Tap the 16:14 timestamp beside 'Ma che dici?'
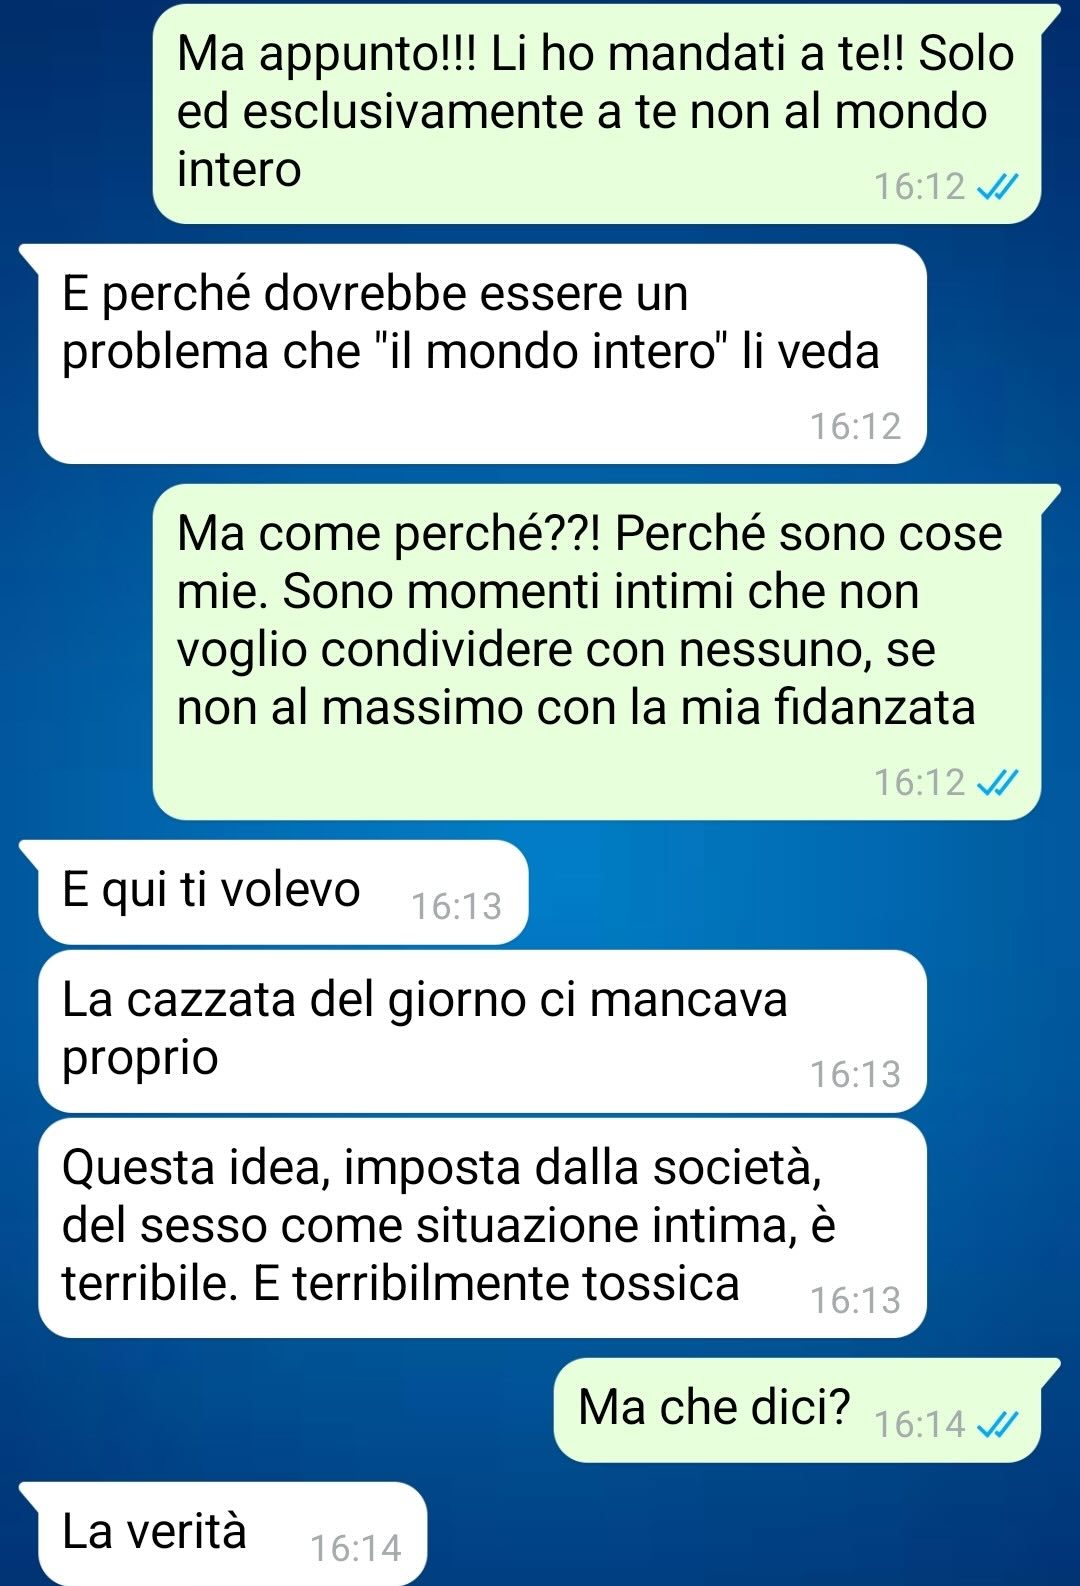 point(920,1425)
